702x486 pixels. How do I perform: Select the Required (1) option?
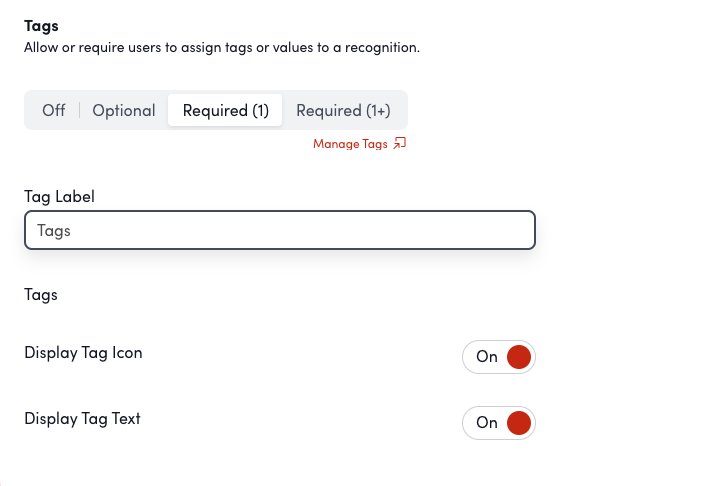(x=226, y=110)
